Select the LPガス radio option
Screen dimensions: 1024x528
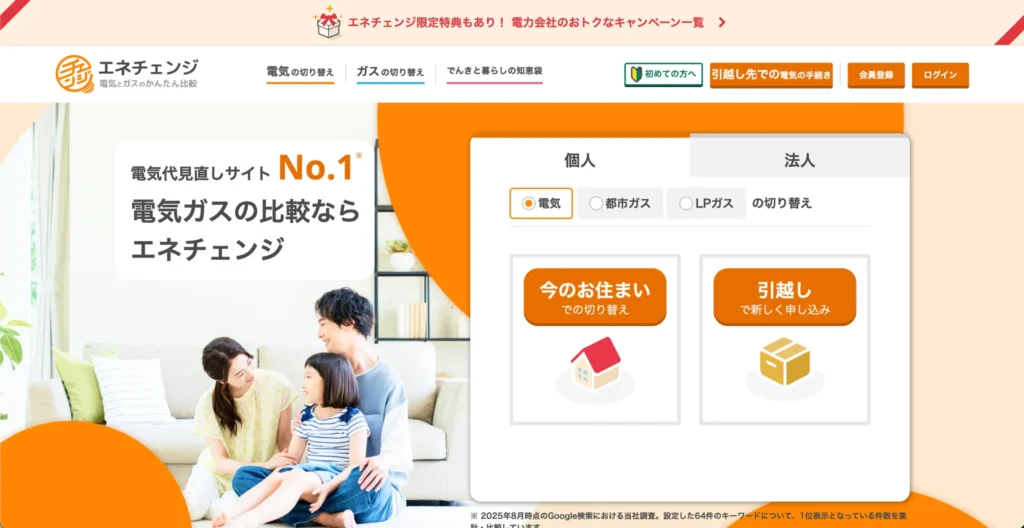pyautogui.click(x=706, y=203)
